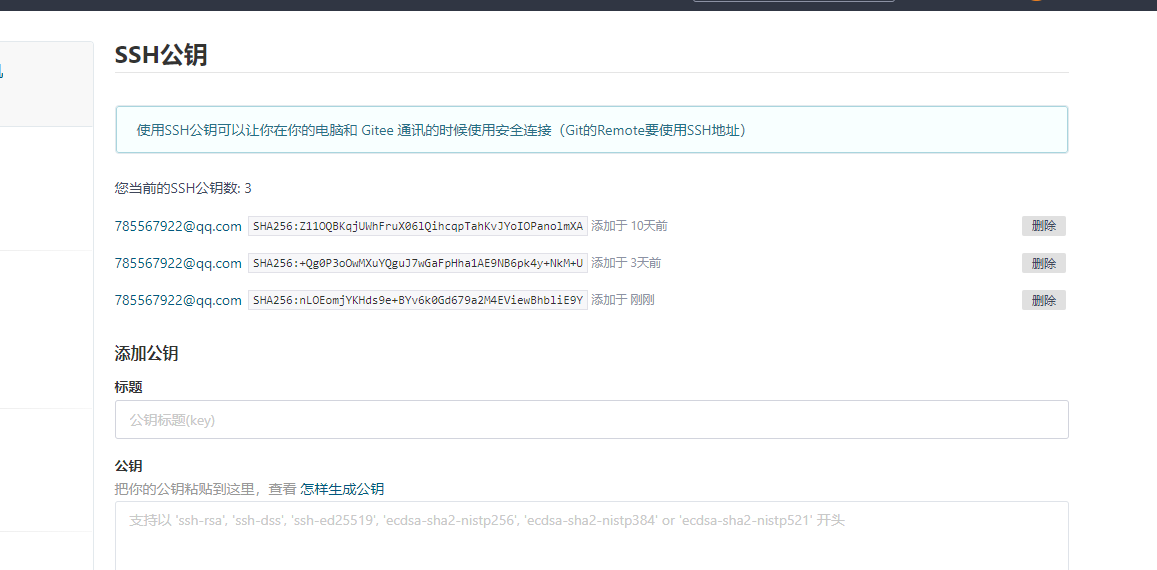The height and width of the screenshot is (570, 1157).
Task: Click the info banner about Gitee SSH地址
Action: coord(592,130)
